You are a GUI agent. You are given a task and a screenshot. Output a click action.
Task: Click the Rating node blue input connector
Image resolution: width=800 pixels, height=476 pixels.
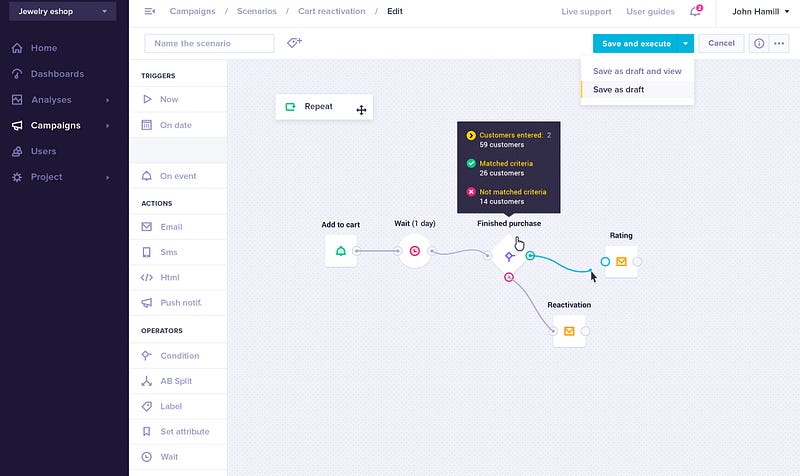605,262
